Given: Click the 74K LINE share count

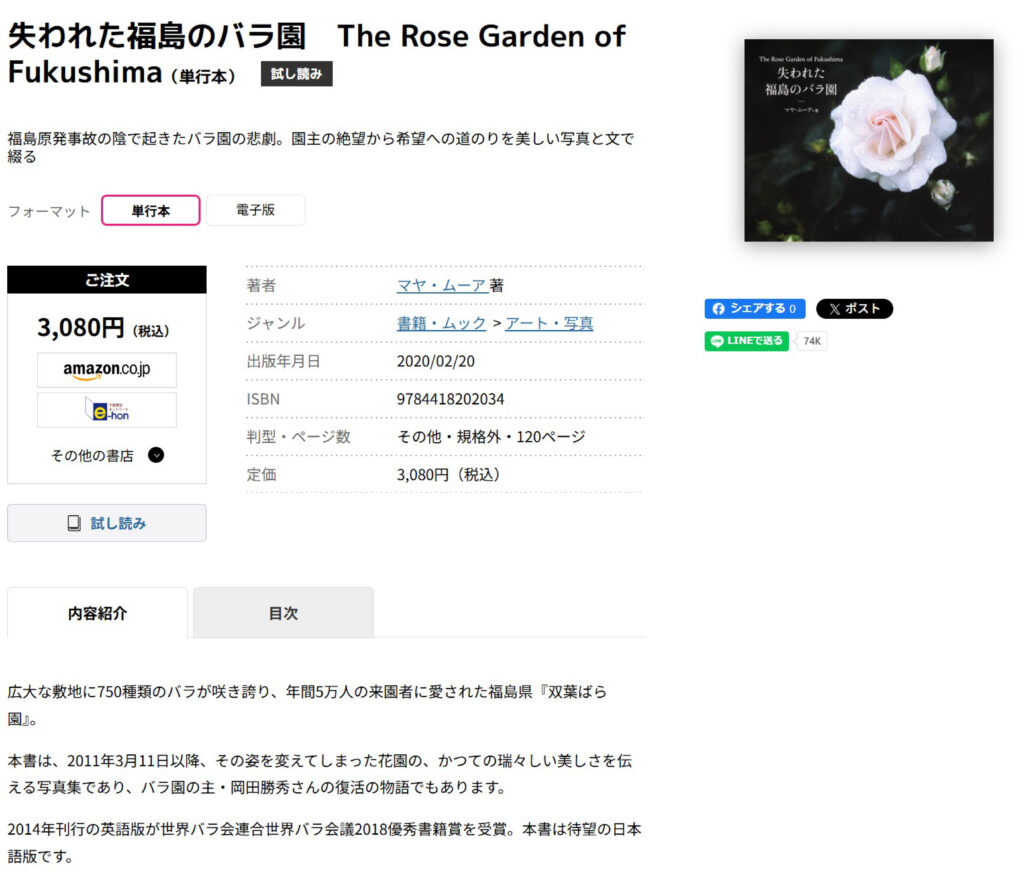Looking at the screenshot, I should point(812,342).
